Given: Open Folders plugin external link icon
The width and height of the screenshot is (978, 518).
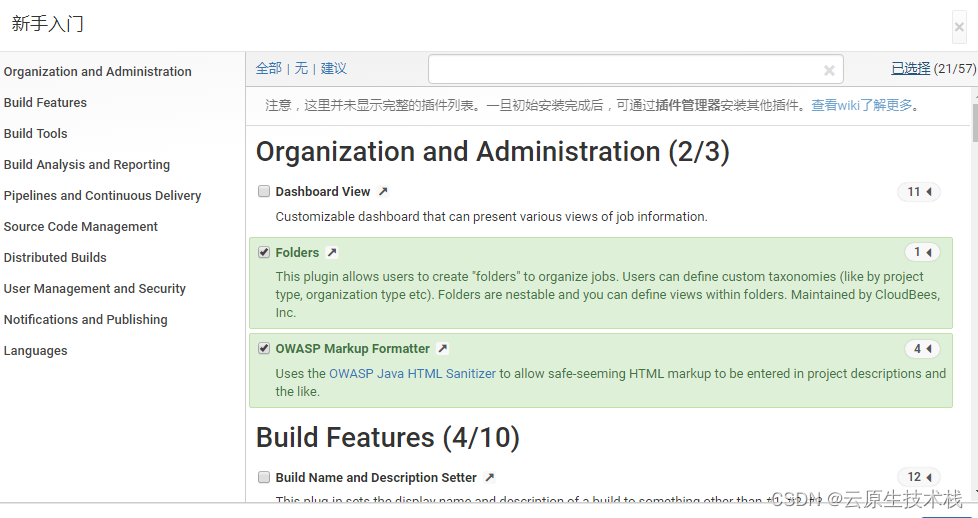Looking at the screenshot, I should (x=332, y=253).
